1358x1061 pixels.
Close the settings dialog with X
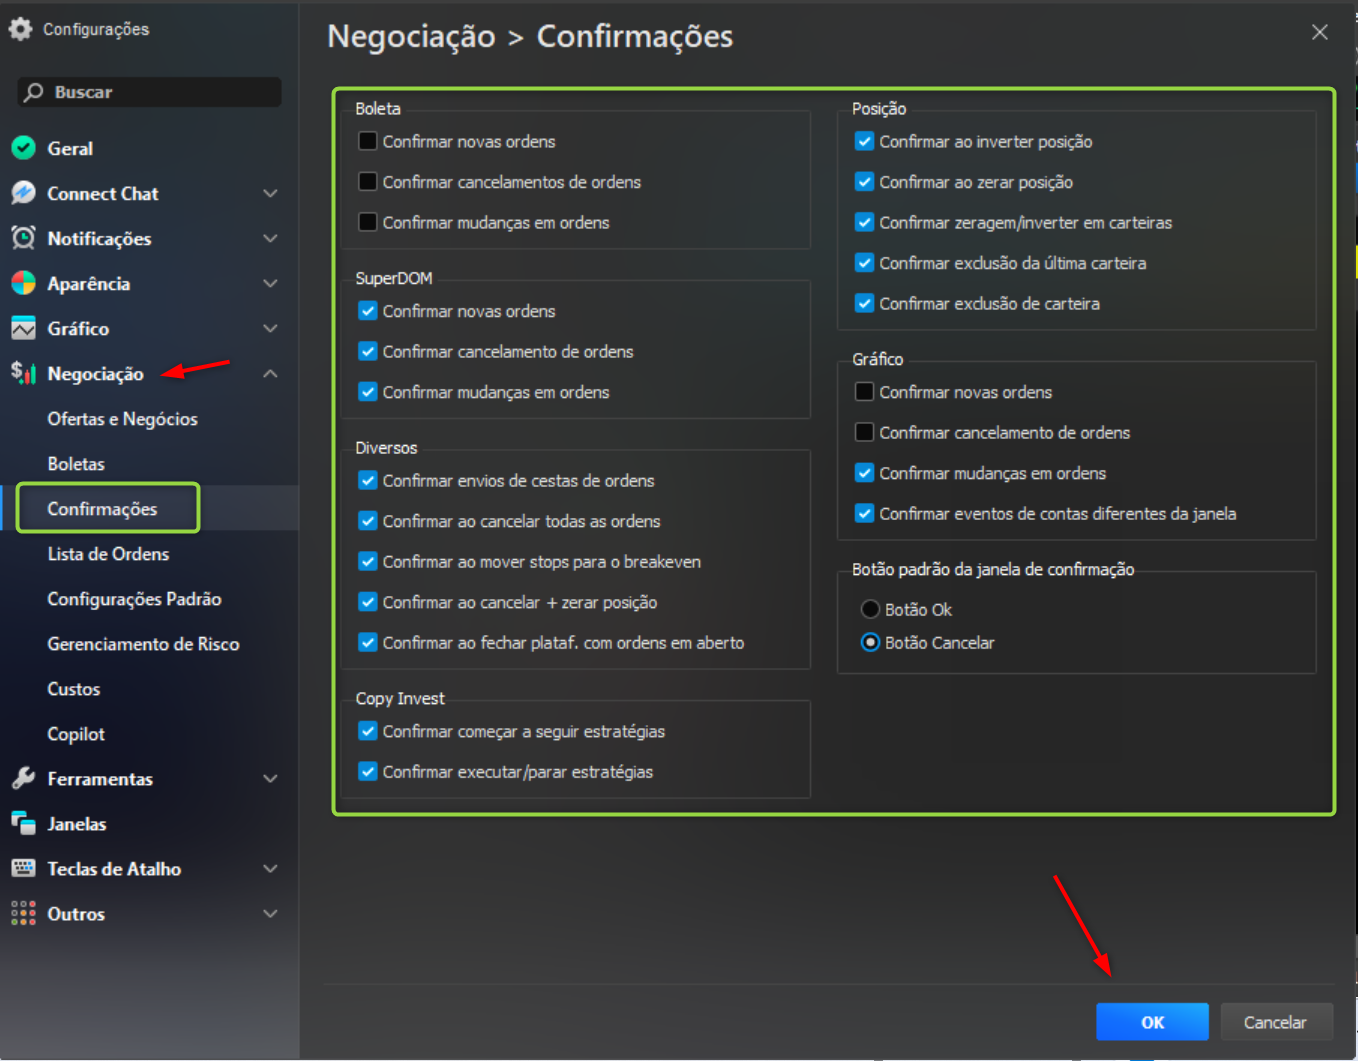point(1320,32)
